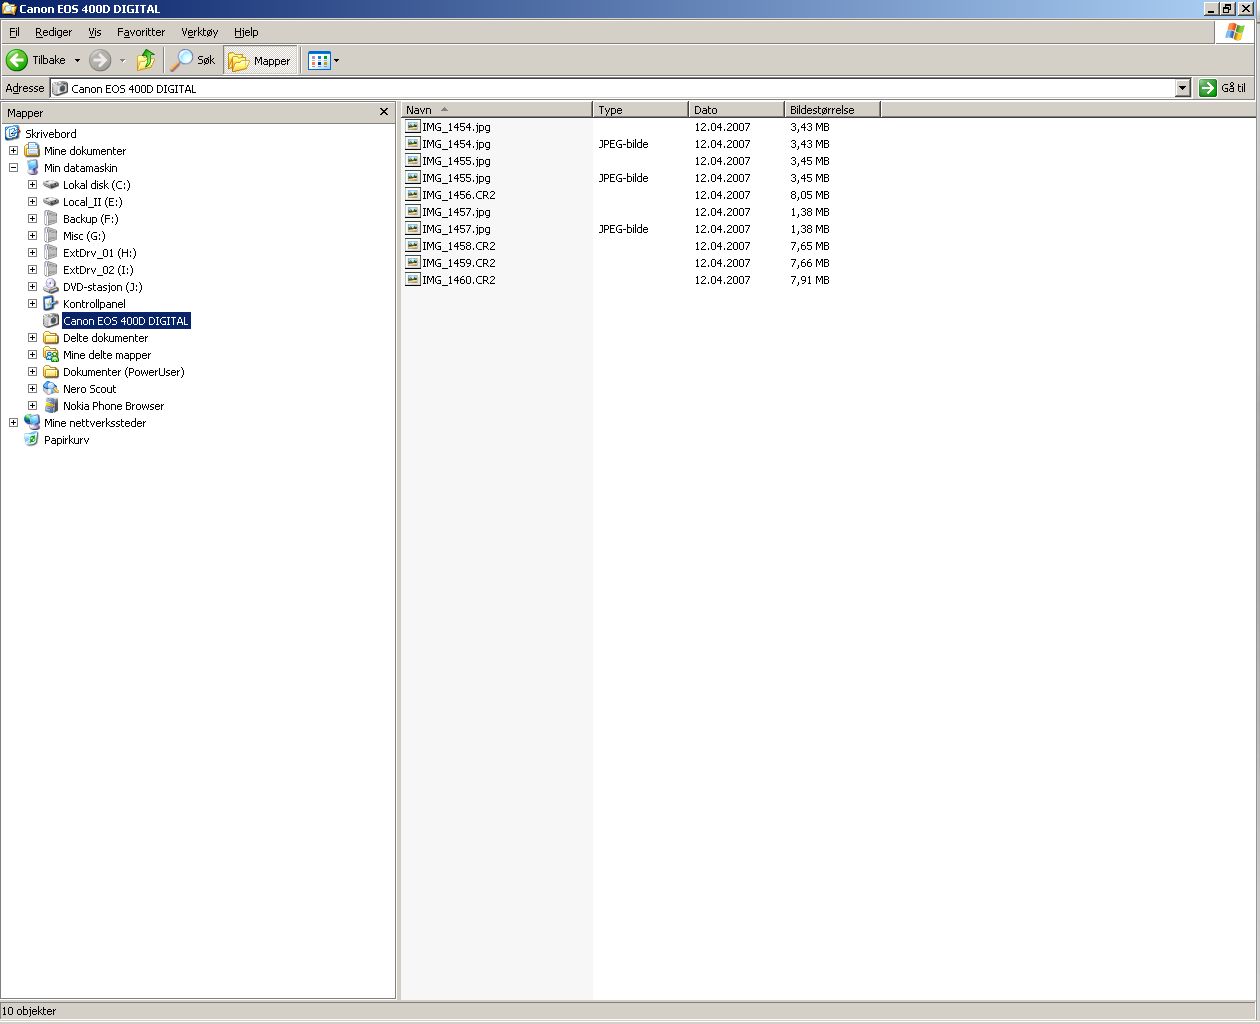Click the IMG_1456.CR2 file icon
This screenshot has width=1260, height=1024.
(412, 194)
